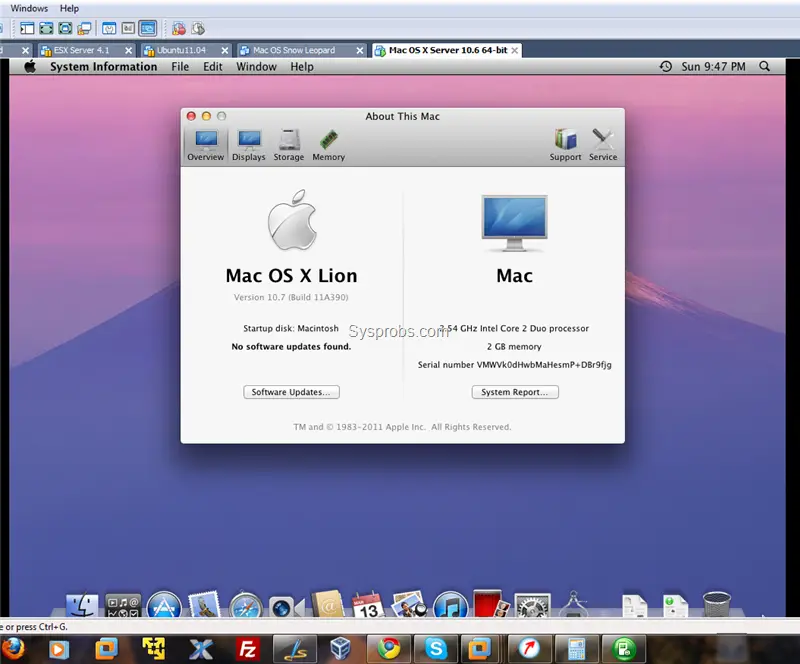Viewport: 800px width, 664px height.
Task: Open the App Store from the dock
Action: (164, 606)
